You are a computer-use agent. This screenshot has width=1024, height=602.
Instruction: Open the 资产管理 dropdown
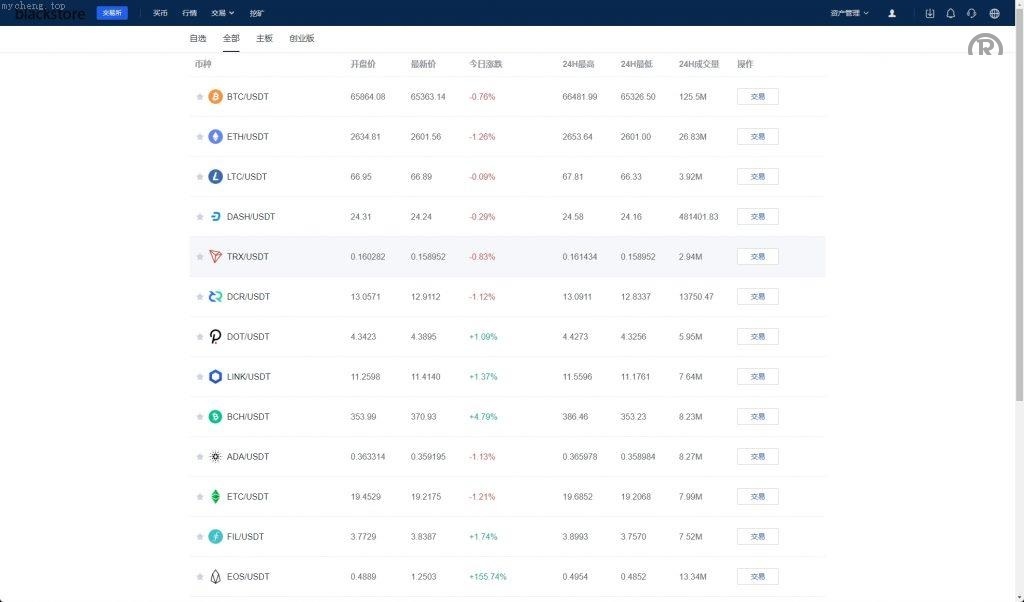849,13
